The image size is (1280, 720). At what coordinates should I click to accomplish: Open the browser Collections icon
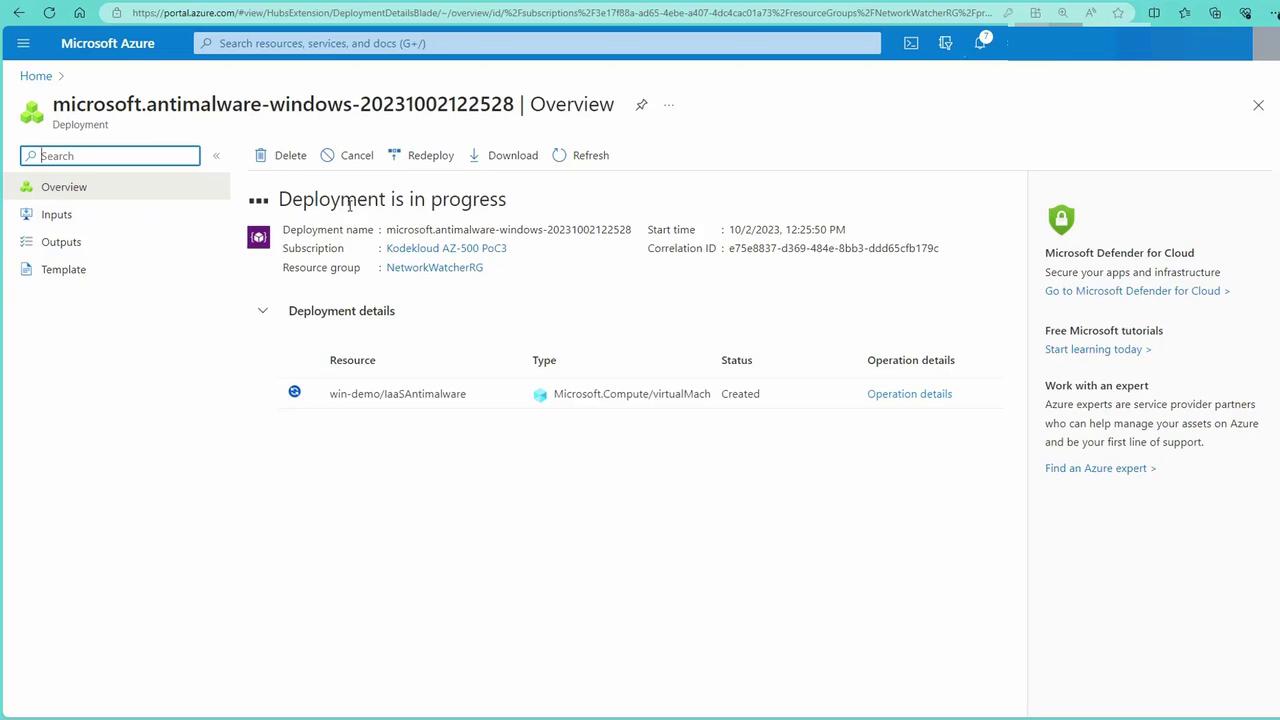[1215, 13]
